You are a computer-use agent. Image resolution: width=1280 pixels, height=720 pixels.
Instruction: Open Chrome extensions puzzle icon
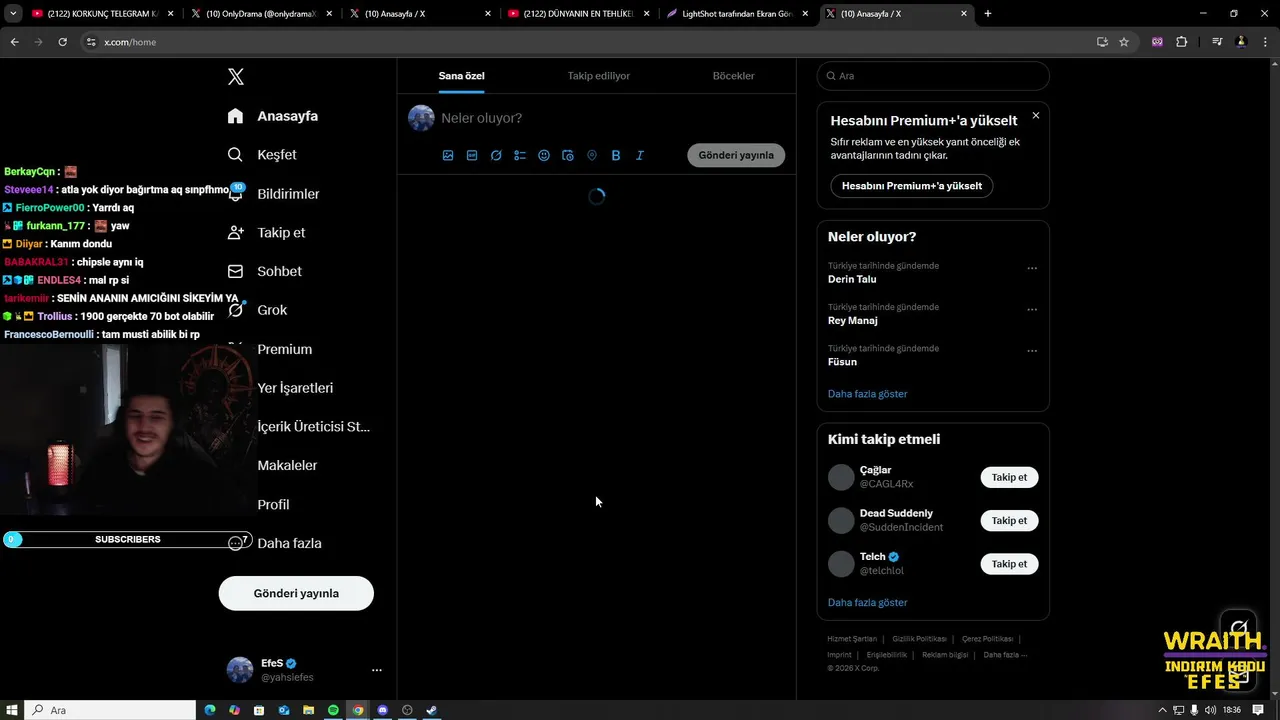(1182, 42)
